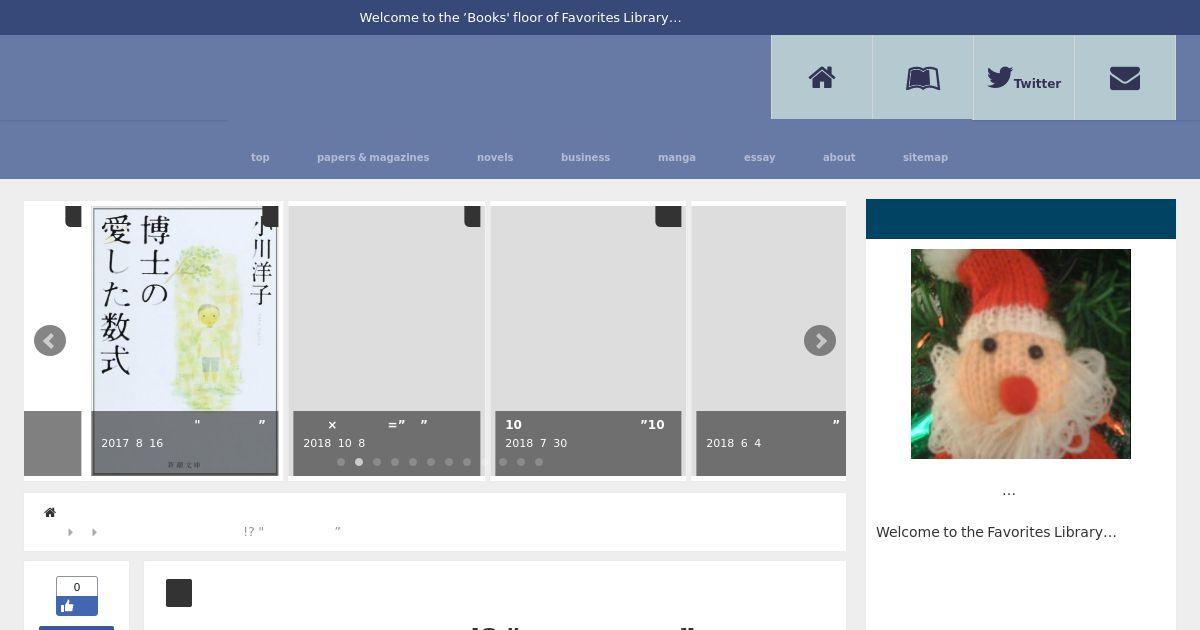
Task: Open the 'novels' navigation item
Action: click(x=495, y=157)
